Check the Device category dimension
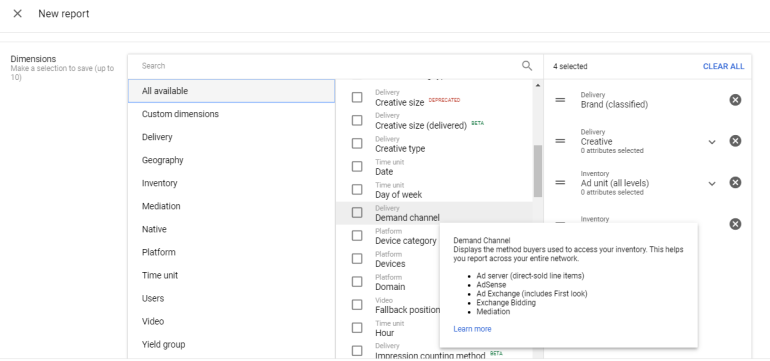The width and height of the screenshot is (770, 361). (x=357, y=236)
